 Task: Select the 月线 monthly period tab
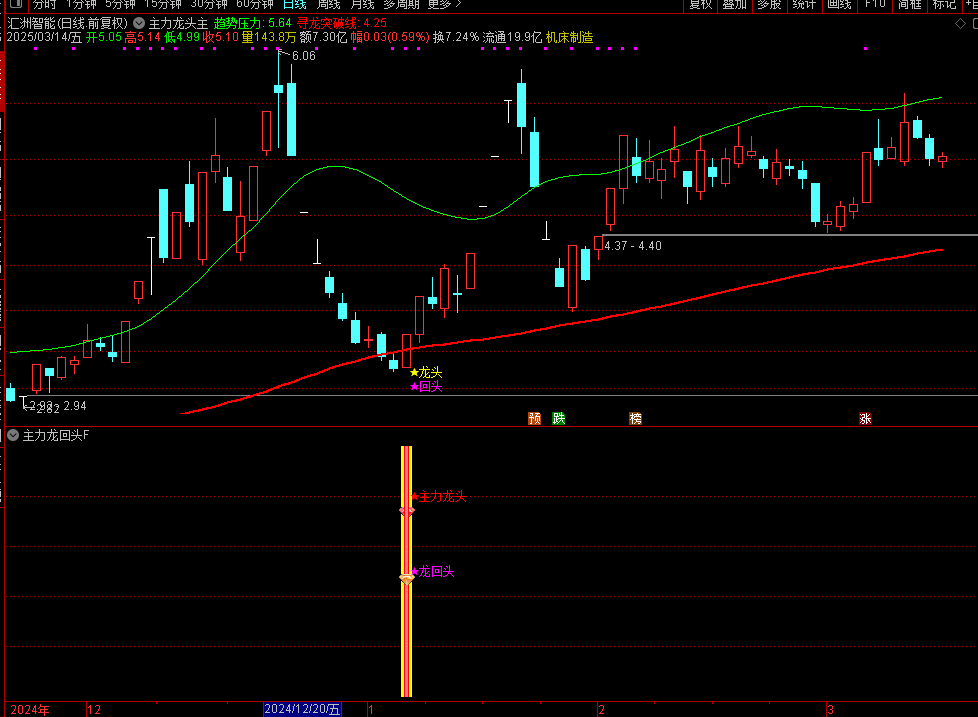(361, 4)
